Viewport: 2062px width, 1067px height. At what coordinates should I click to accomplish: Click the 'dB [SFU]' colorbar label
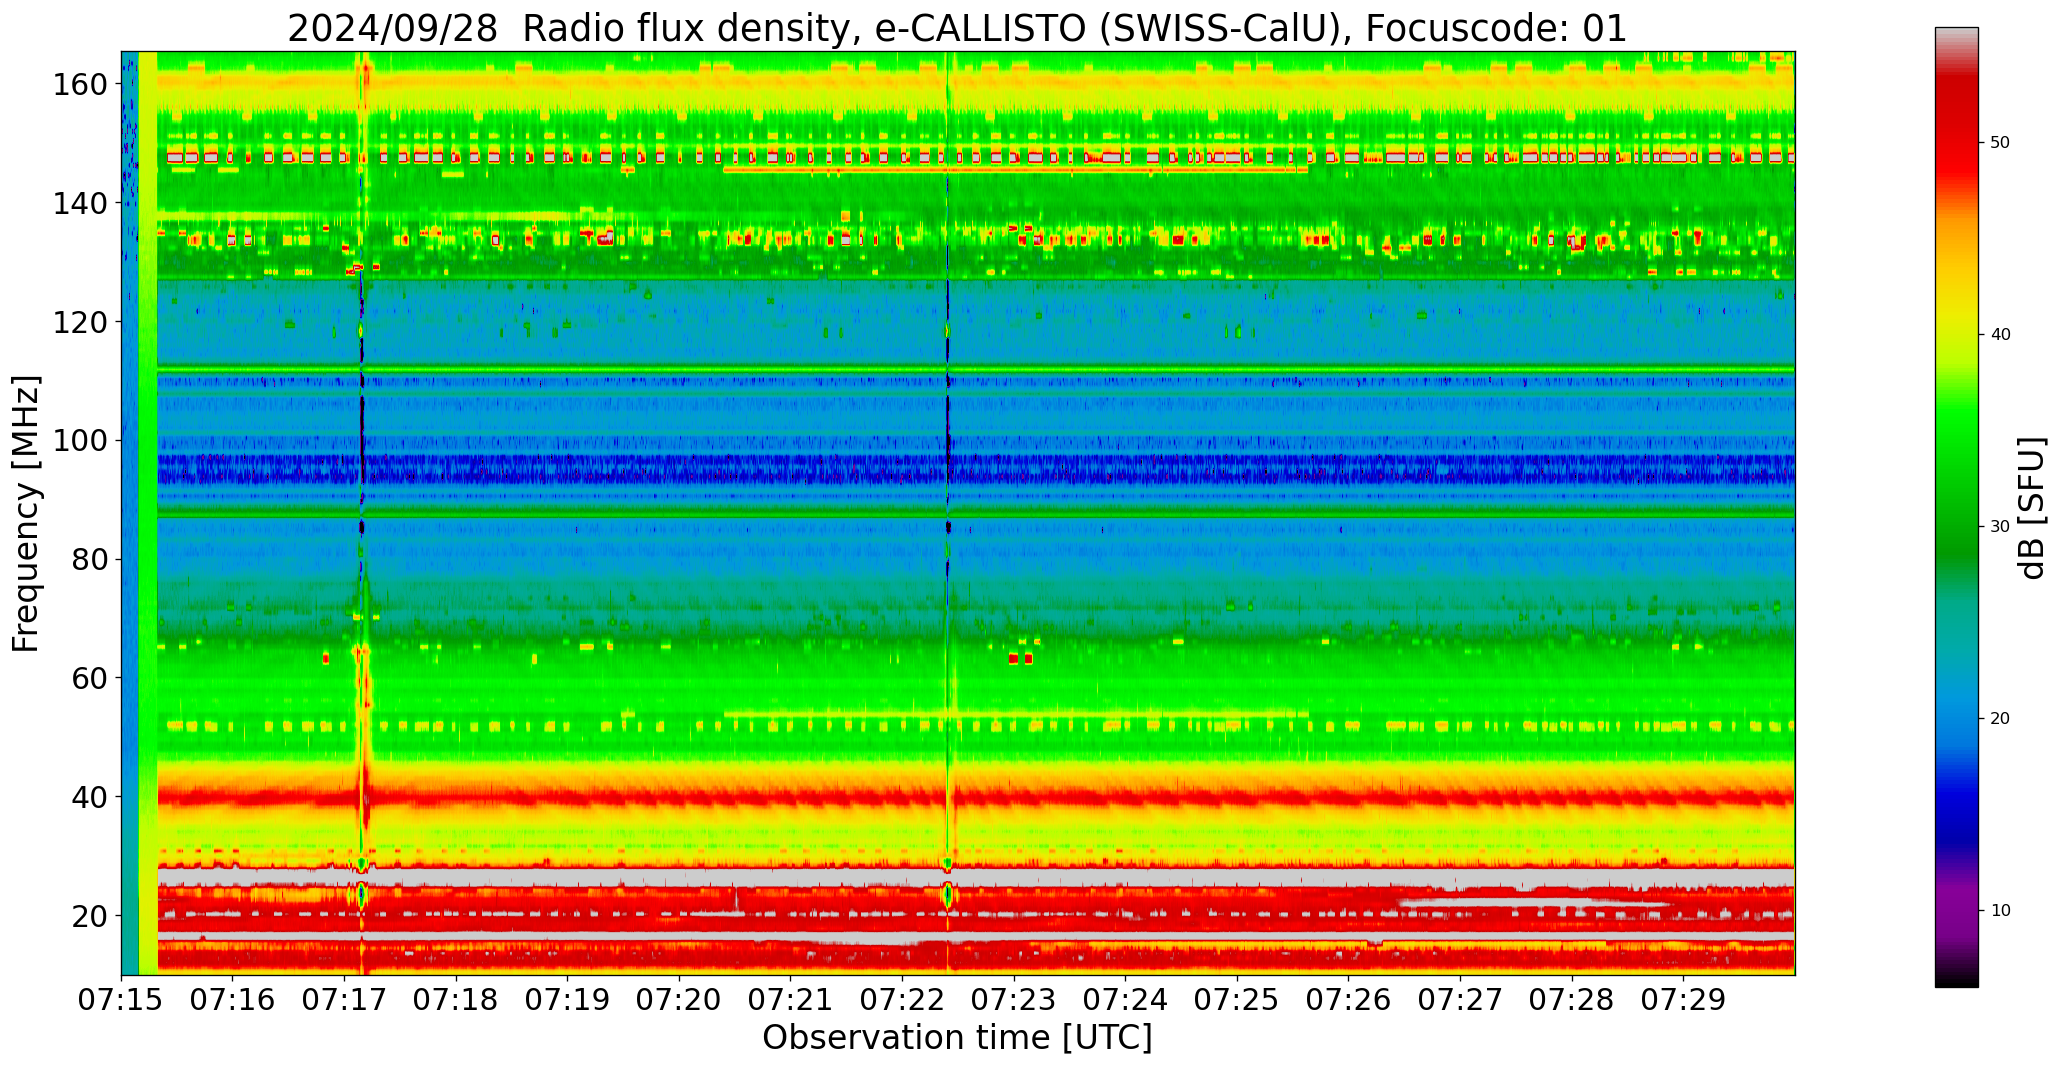2031,508
